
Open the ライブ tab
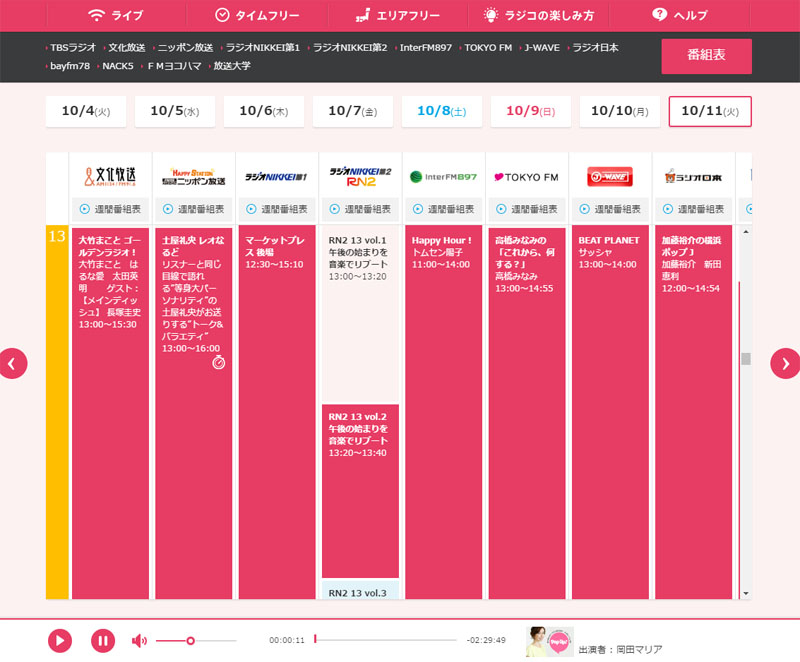coord(116,15)
